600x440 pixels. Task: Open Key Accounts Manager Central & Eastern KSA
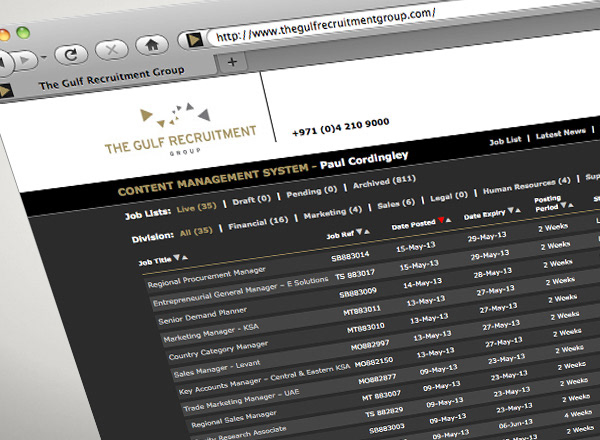point(264,379)
